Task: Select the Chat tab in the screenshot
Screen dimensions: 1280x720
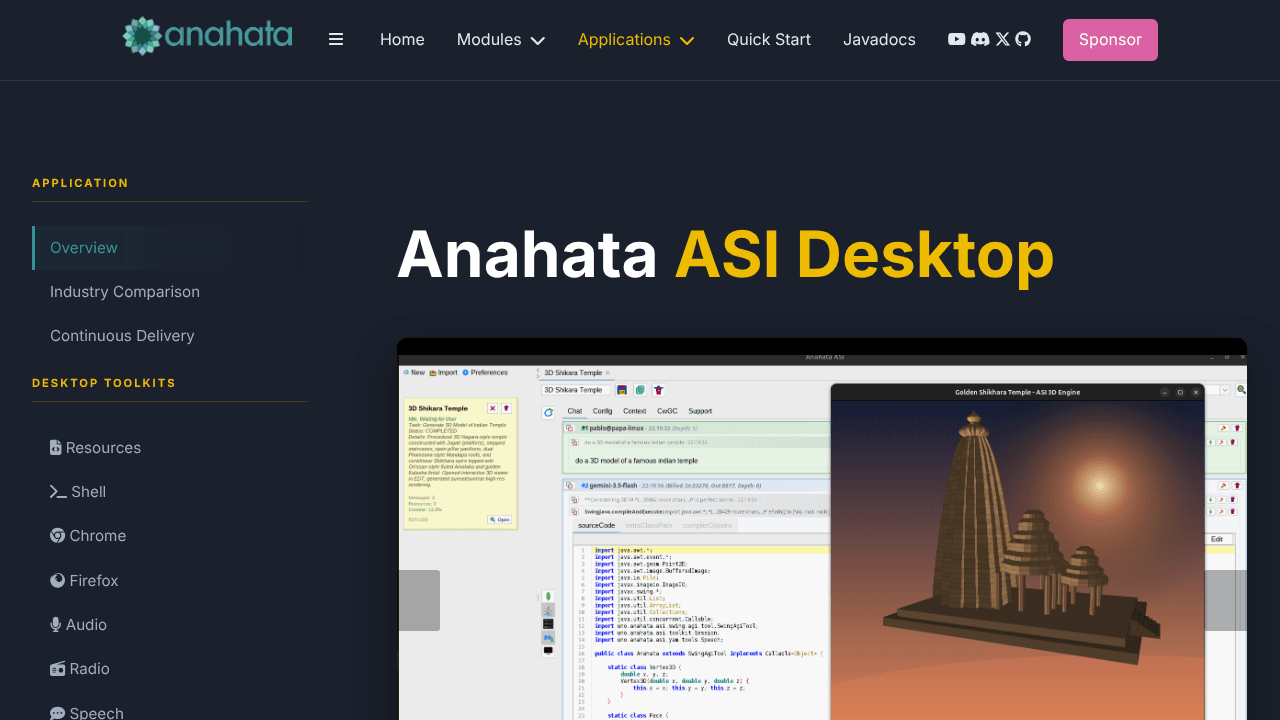Action: coord(575,411)
